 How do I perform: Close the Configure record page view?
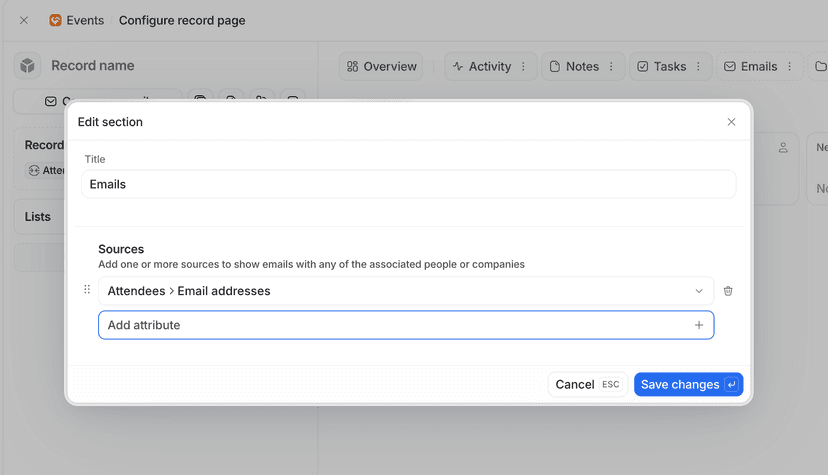click(x=24, y=21)
